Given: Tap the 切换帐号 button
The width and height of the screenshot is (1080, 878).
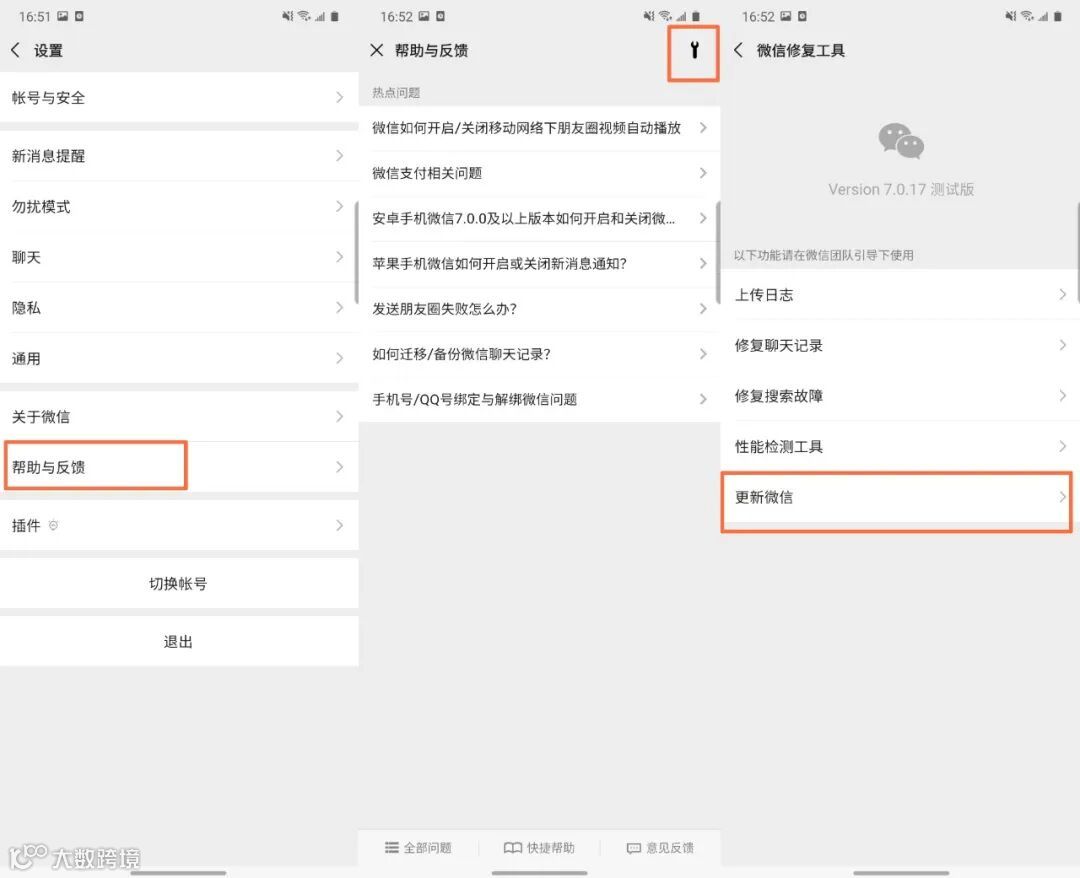Looking at the screenshot, I should coord(179,583).
